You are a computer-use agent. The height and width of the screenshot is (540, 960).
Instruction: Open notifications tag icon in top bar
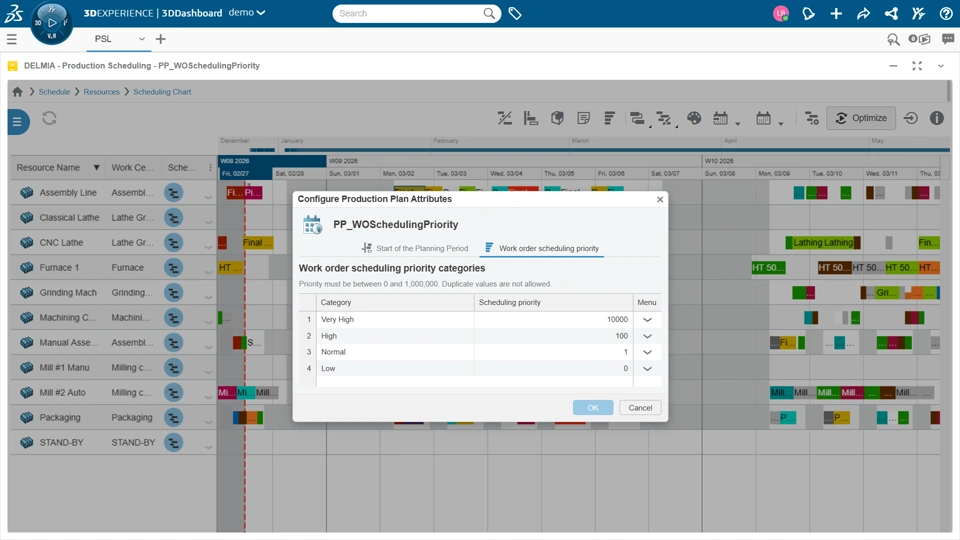pos(808,13)
